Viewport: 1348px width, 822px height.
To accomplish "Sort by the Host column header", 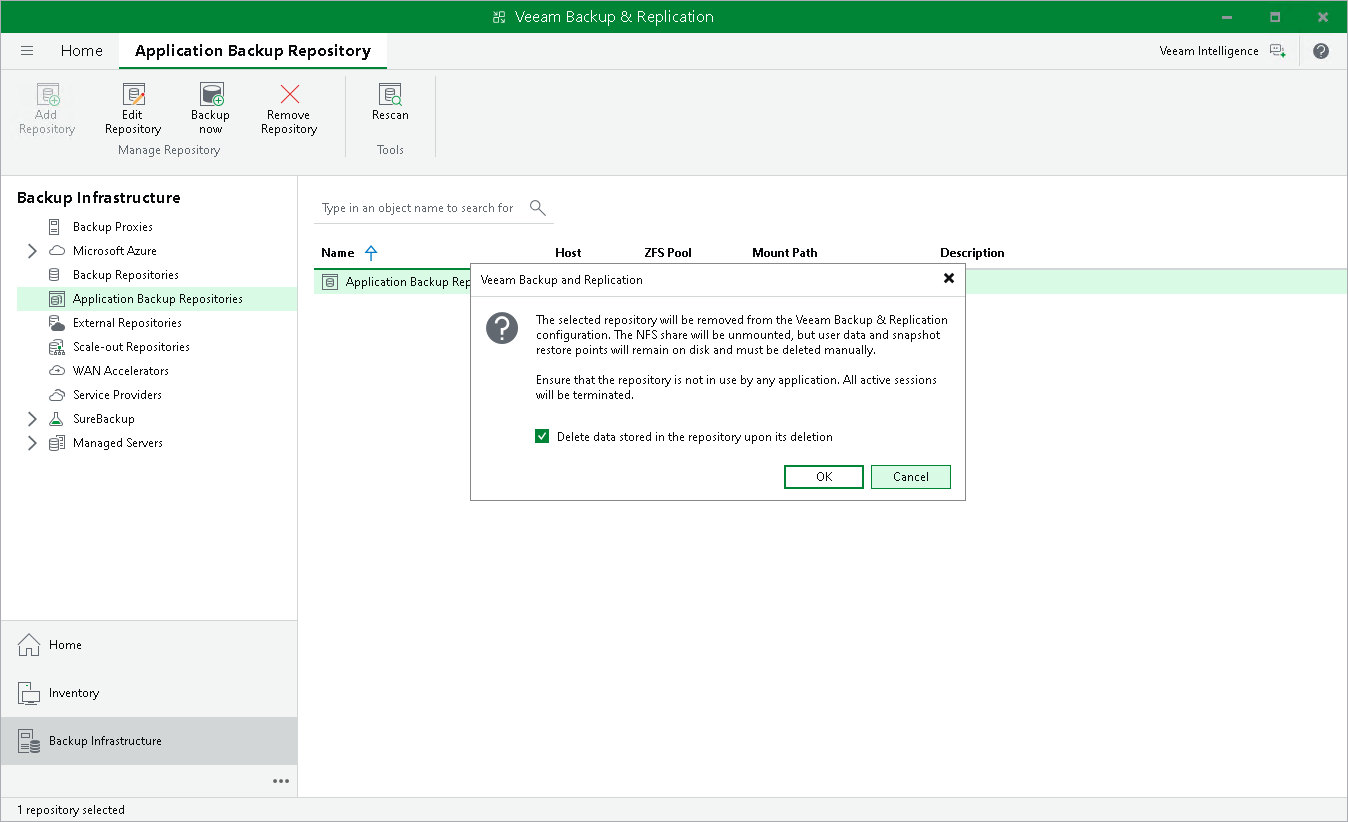I will pyautogui.click(x=568, y=253).
